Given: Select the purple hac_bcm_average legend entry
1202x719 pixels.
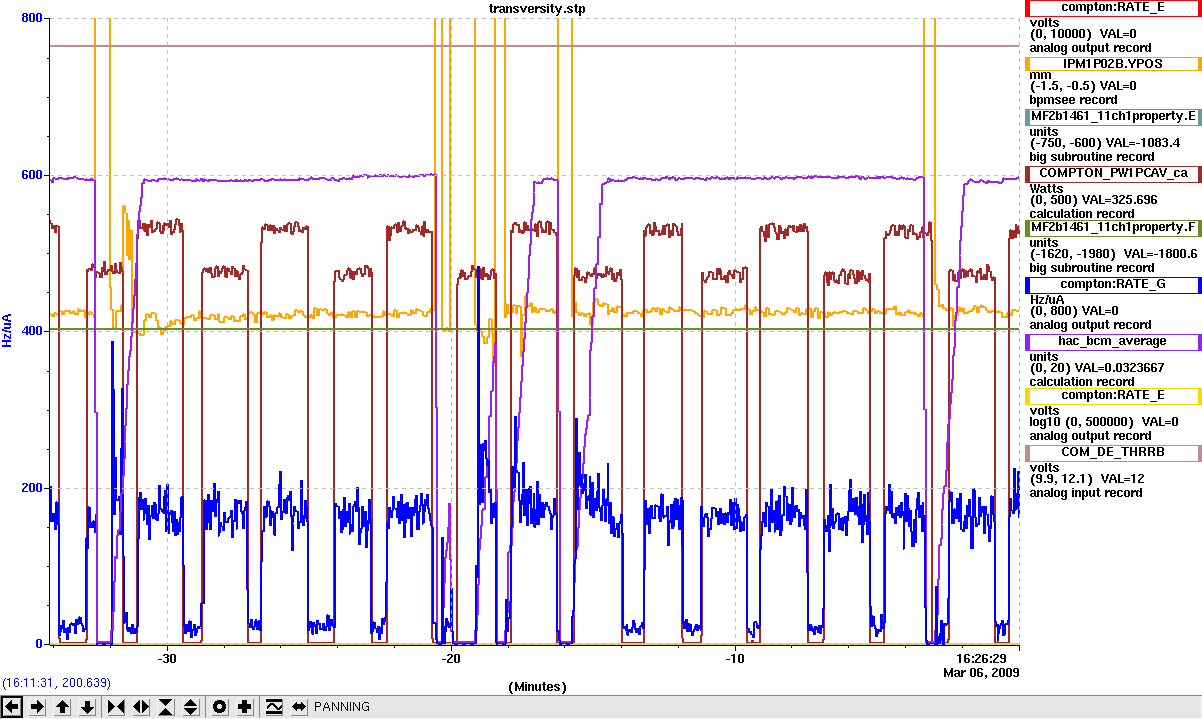Looking at the screenshot, I should (1113, 341).
